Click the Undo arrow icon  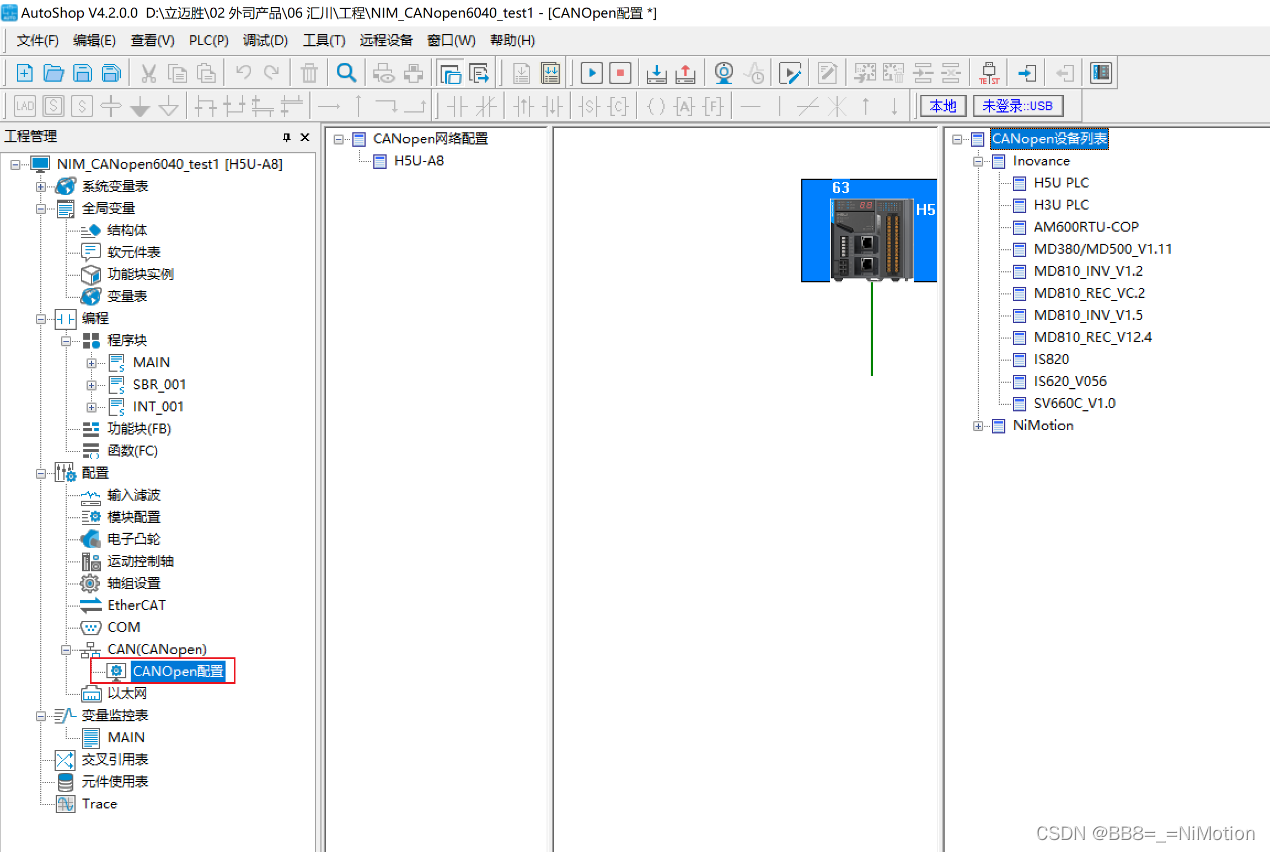243,73
